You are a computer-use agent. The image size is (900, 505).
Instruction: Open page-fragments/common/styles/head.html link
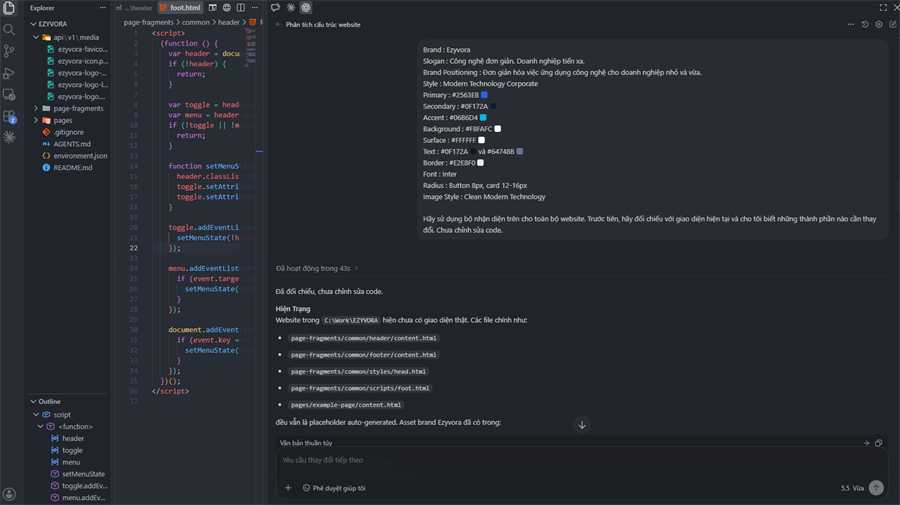pyautogui.click(x=358, y=372)
